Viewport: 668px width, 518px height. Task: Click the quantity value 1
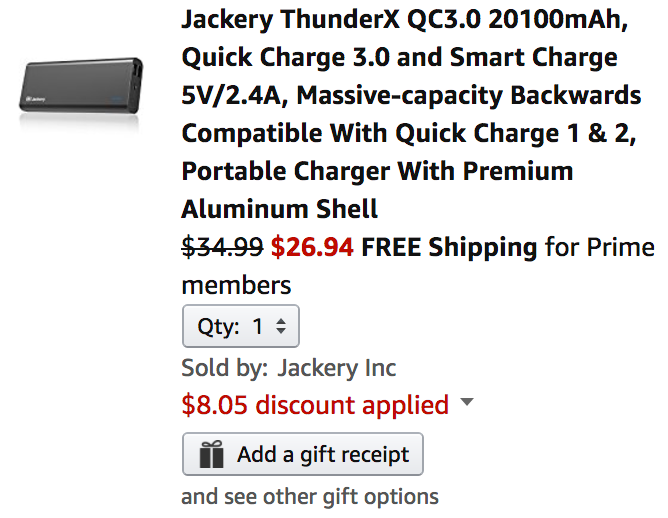click(258, 326)
